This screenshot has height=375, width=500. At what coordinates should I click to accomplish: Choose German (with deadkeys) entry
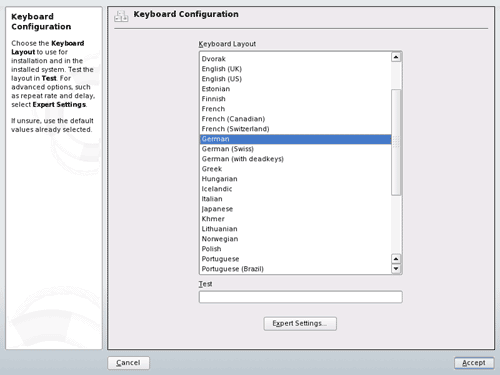point(295,159)
